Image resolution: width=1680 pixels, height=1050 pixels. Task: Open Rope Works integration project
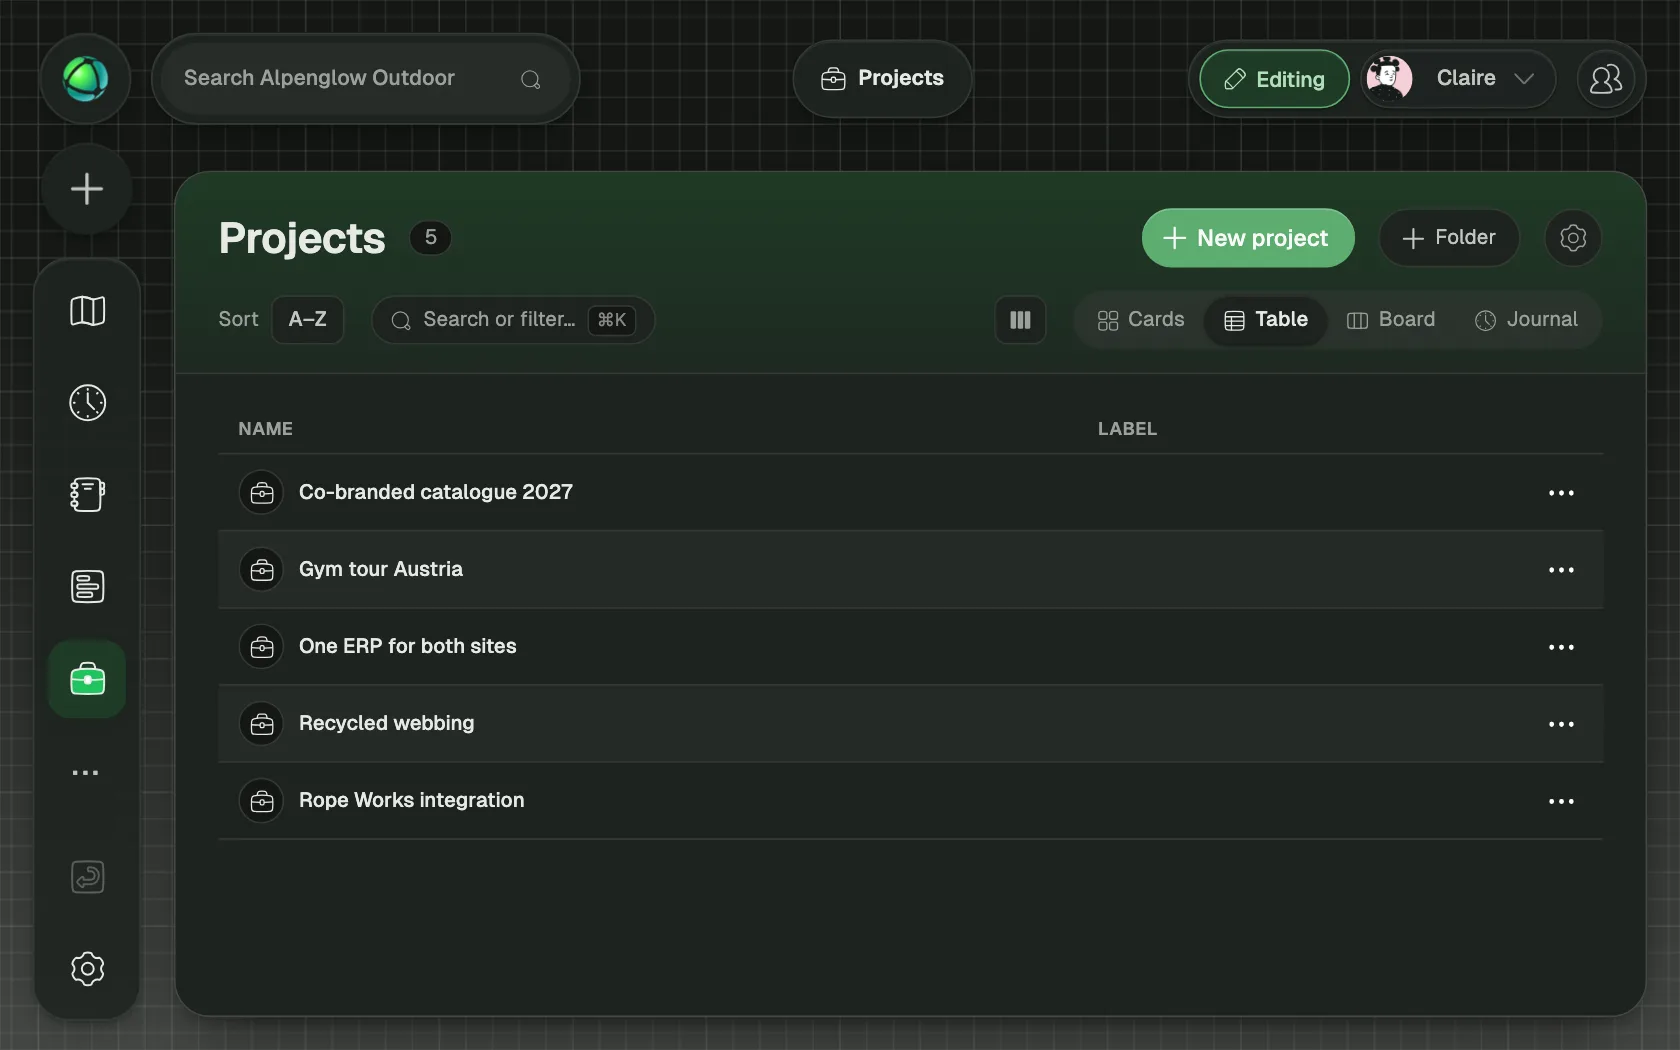(x=412, y=801)
